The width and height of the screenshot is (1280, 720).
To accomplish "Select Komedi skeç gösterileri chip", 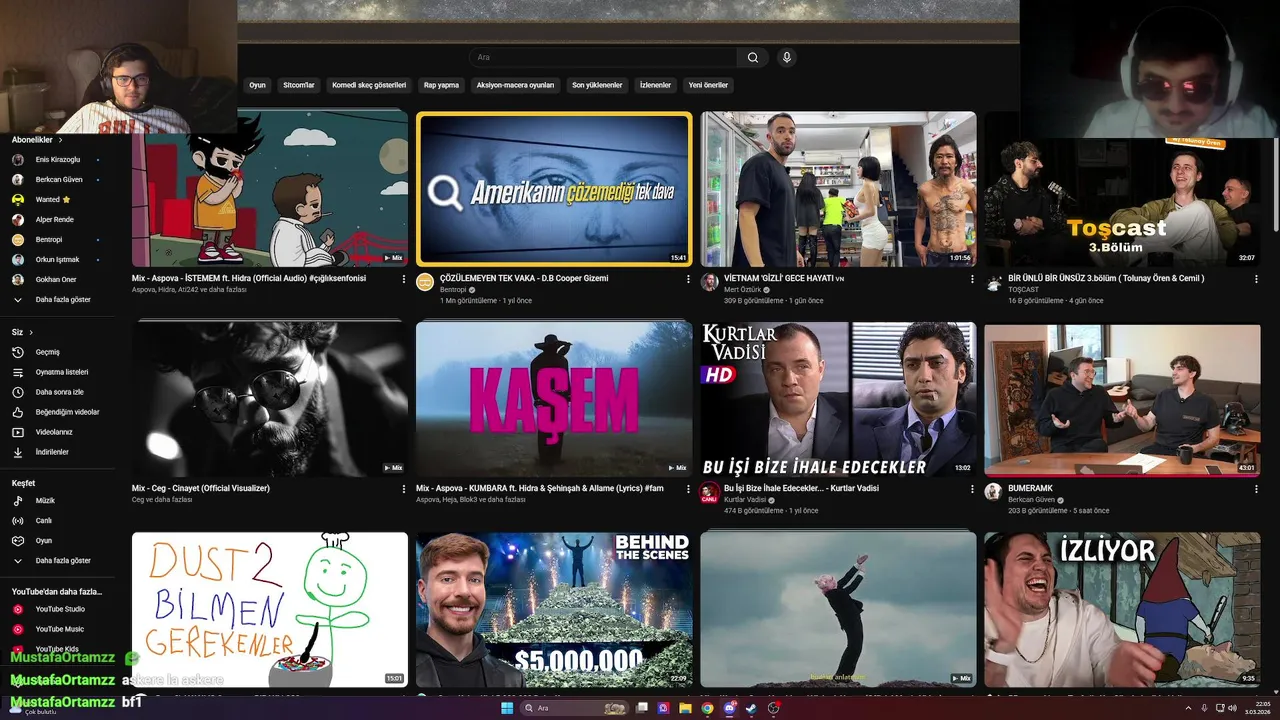I will pyautogui.click(x=369, y=85).
